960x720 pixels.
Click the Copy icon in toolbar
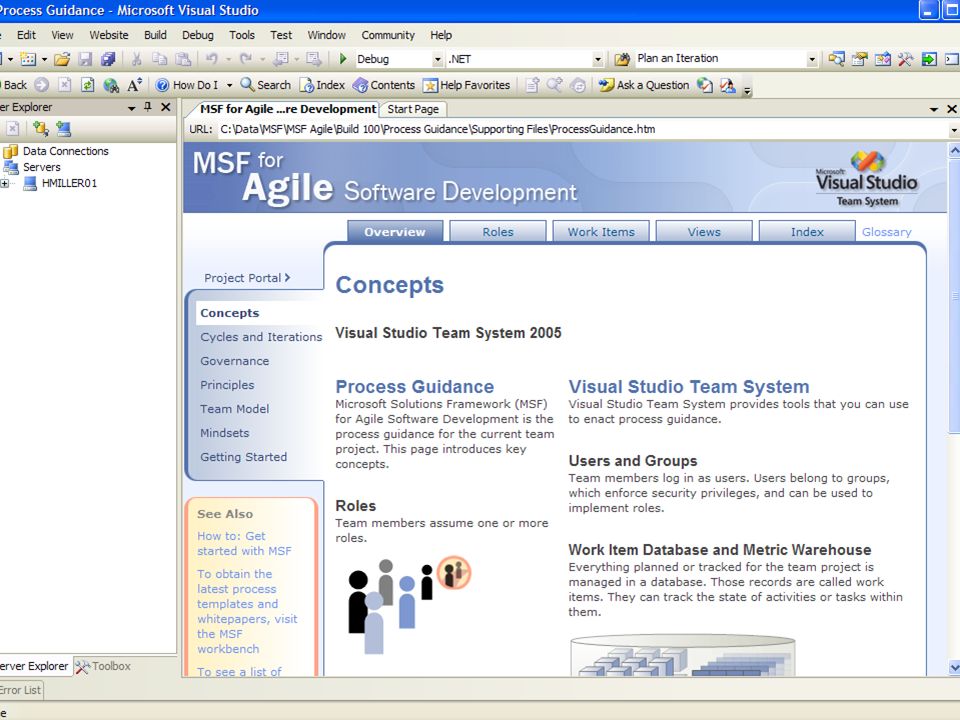pyautogui.click(x=159, y=59)
